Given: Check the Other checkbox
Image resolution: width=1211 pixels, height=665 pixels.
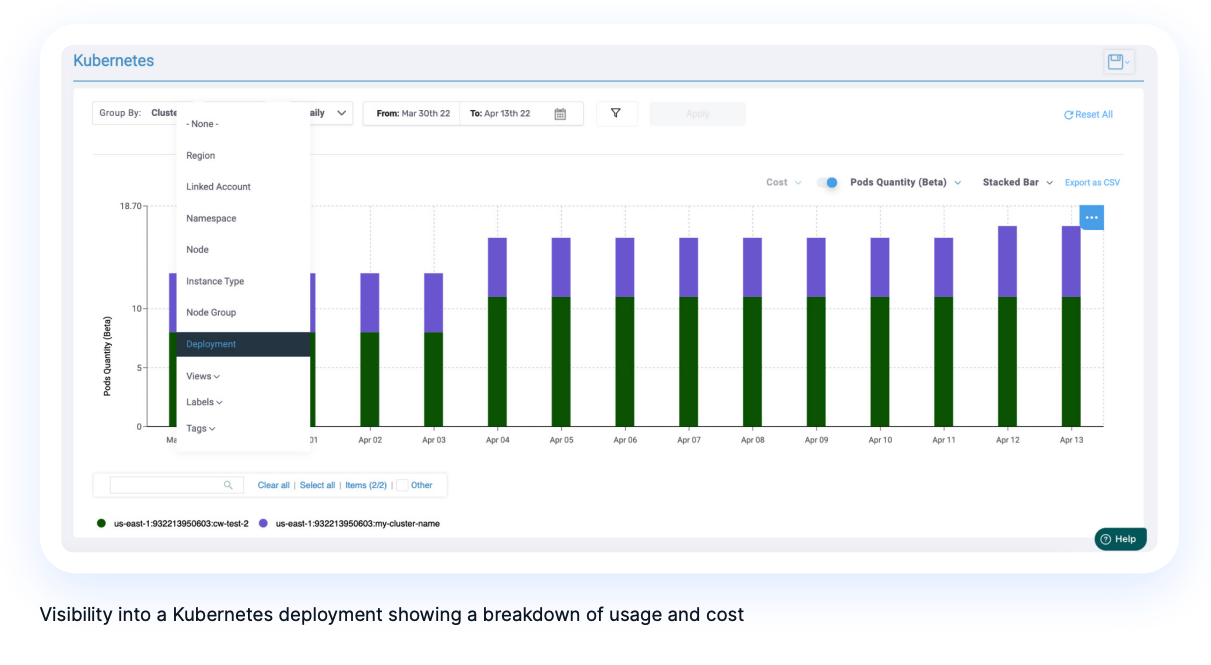Looking at the screenshot, I should (402, 485).
